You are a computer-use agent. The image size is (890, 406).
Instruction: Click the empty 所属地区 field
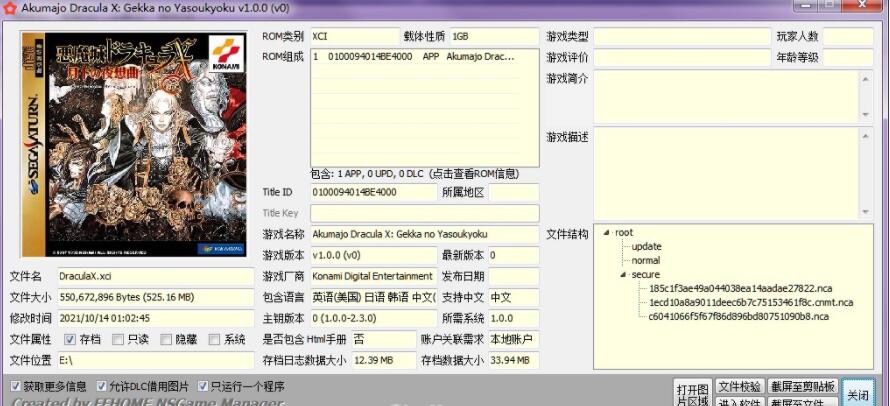(514, 192)
